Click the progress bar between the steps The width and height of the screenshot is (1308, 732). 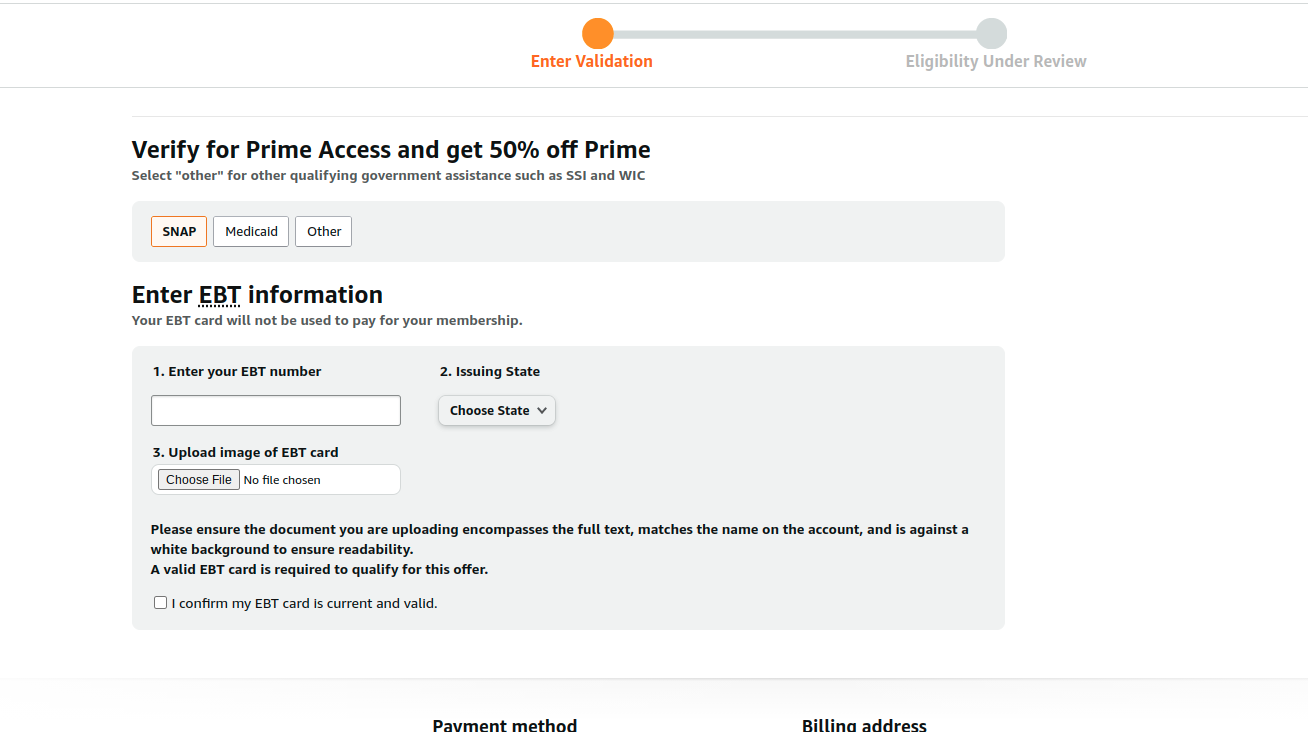[794, 34]
